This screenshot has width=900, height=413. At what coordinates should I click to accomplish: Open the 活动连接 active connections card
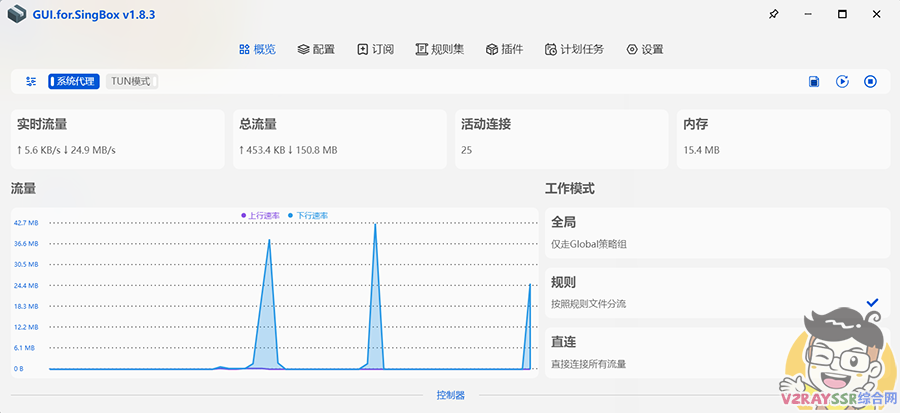click(x=562, y=139)
